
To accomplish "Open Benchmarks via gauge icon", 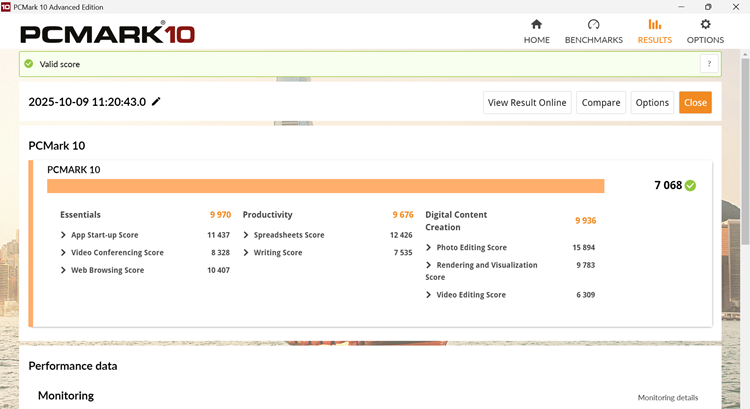I will pos(594,24).
